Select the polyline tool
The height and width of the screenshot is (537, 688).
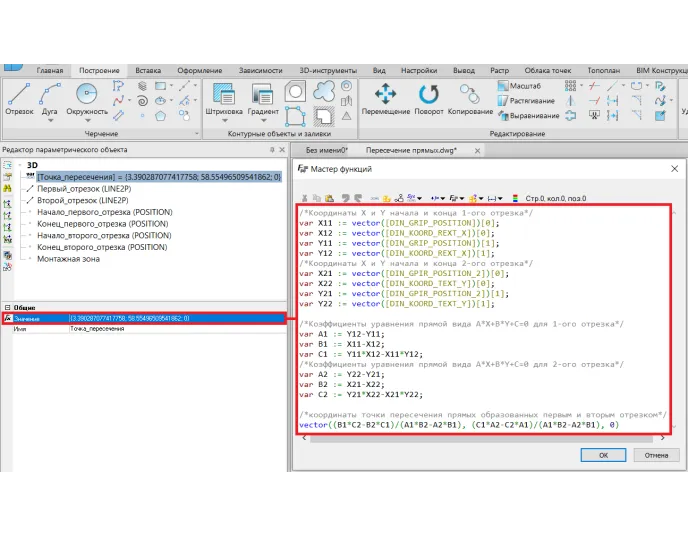pyautogui.click(x=118, y=86)
